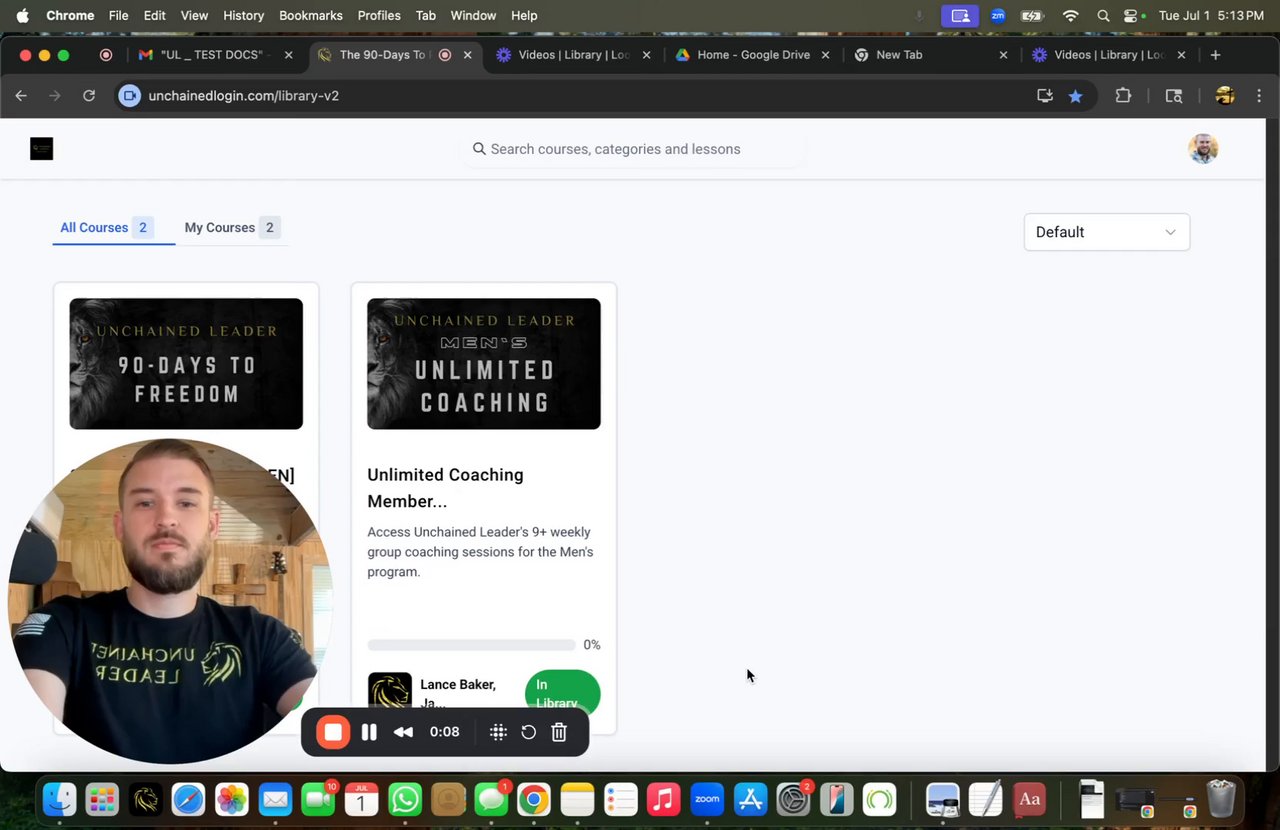Viewport: 1280px width, 830px height.
Task: Click the "0:08" recording timer
Action: [x=444, y=732]
